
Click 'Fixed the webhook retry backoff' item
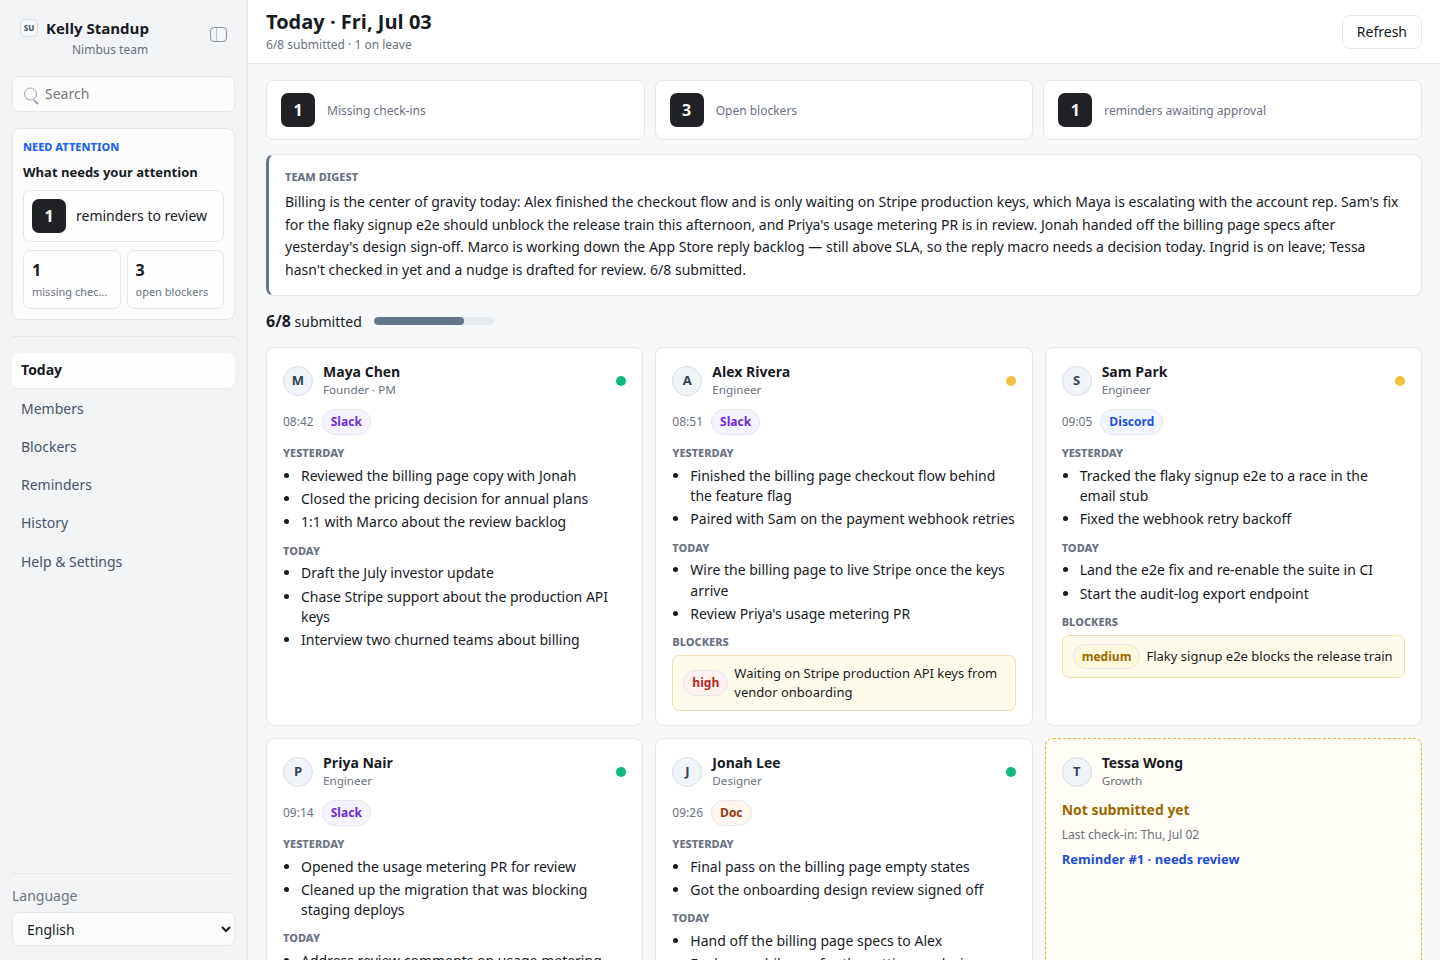click(x=1185, y=519)
